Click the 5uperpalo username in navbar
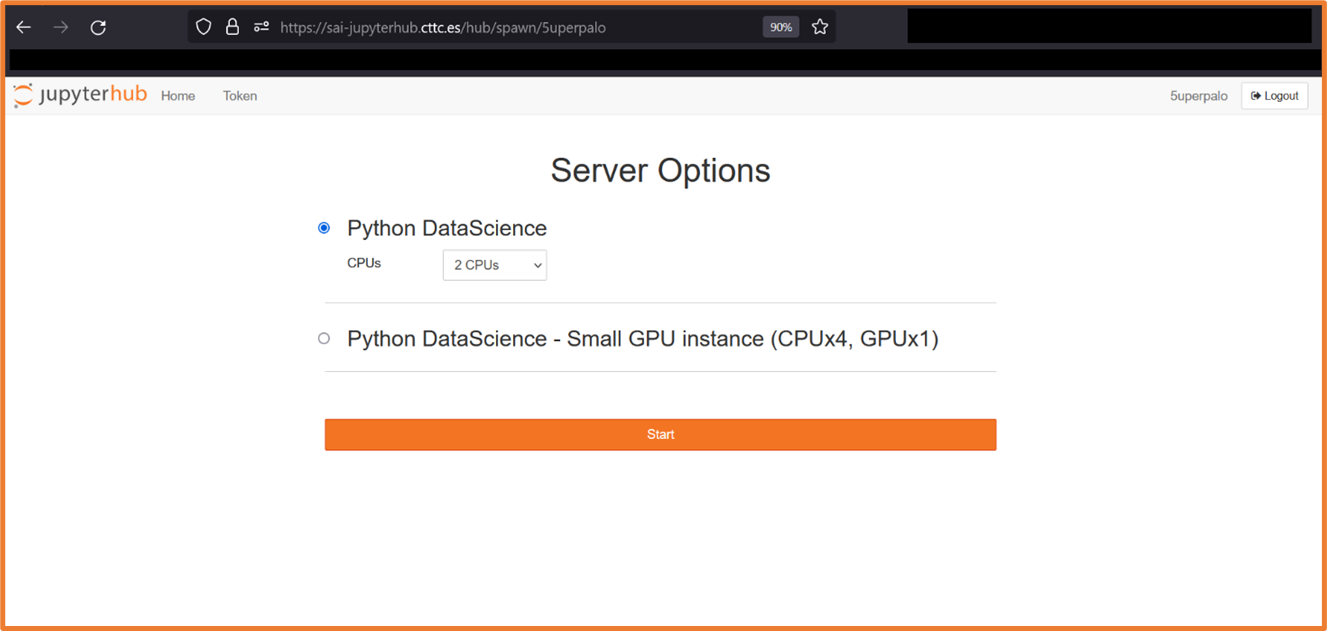The image size is (1327, 631). point(1198,96)
